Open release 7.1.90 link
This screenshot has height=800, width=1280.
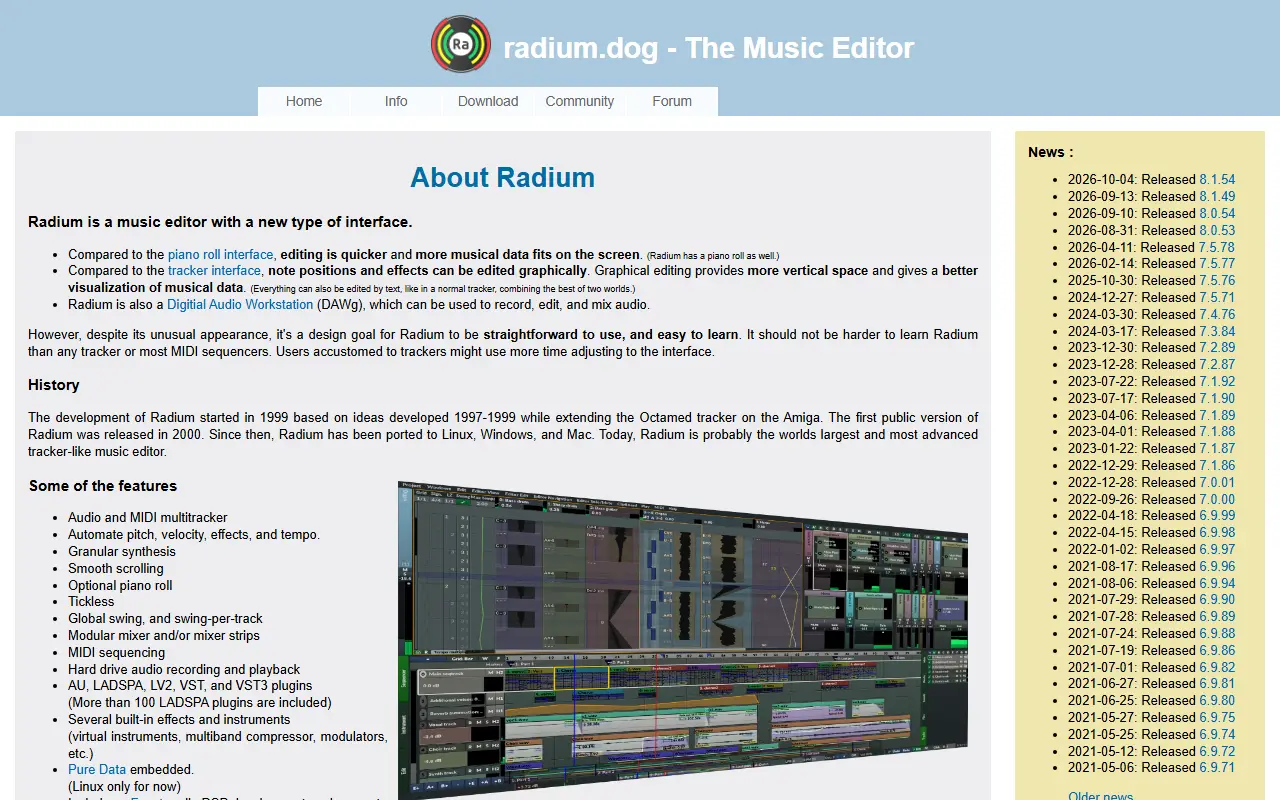(x=1217, y=398)
